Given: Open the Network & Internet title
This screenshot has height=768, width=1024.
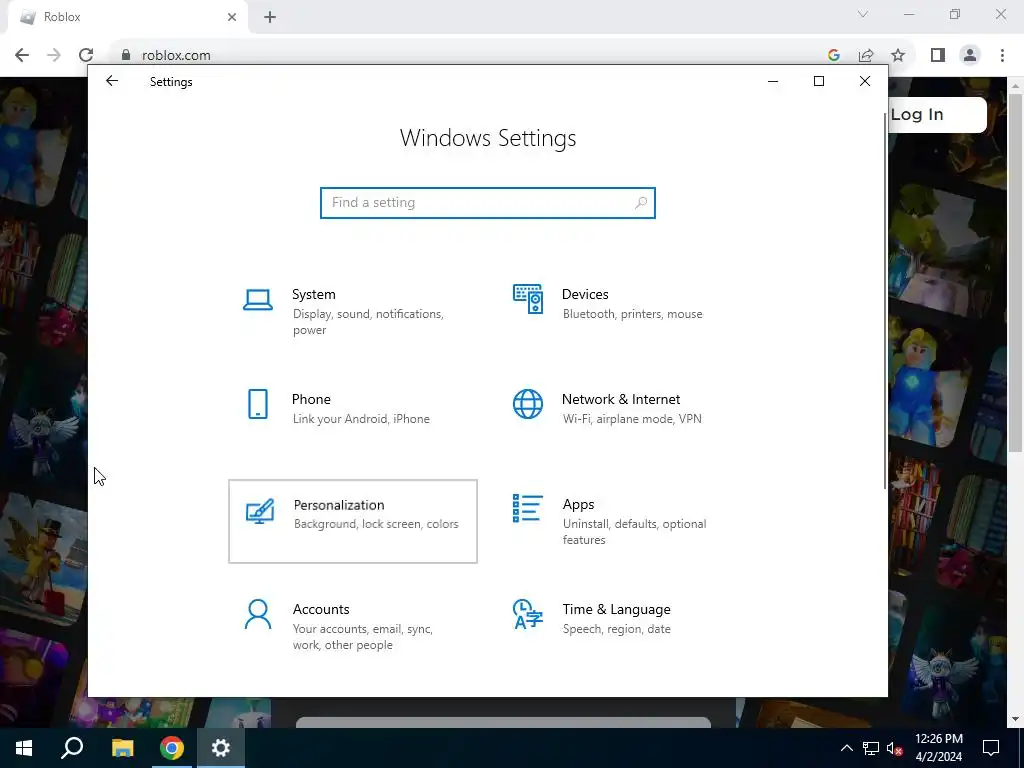Looking at the screenshot, I should pyautogui.click(x=621, y=399).
